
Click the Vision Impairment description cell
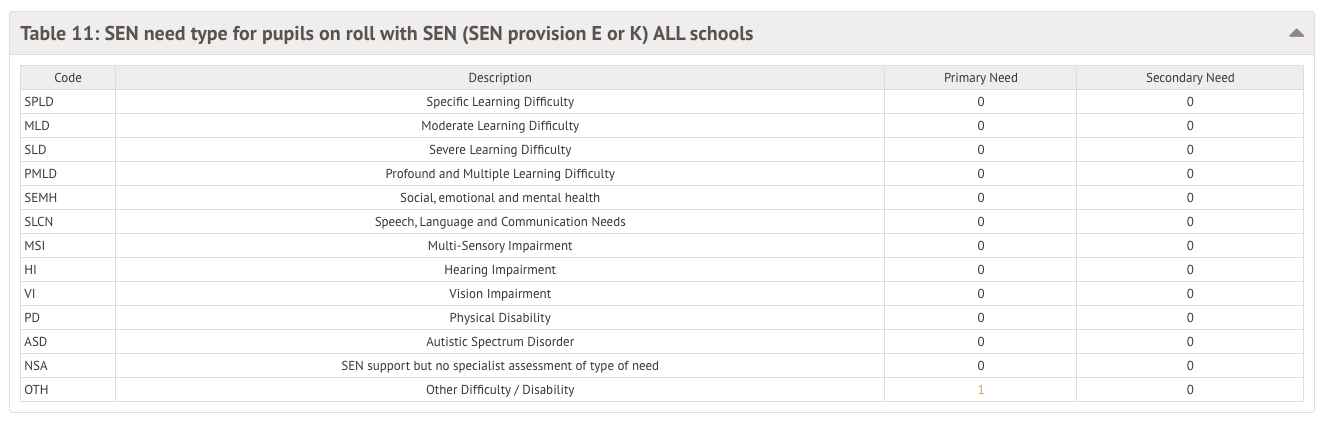point(500,294)
